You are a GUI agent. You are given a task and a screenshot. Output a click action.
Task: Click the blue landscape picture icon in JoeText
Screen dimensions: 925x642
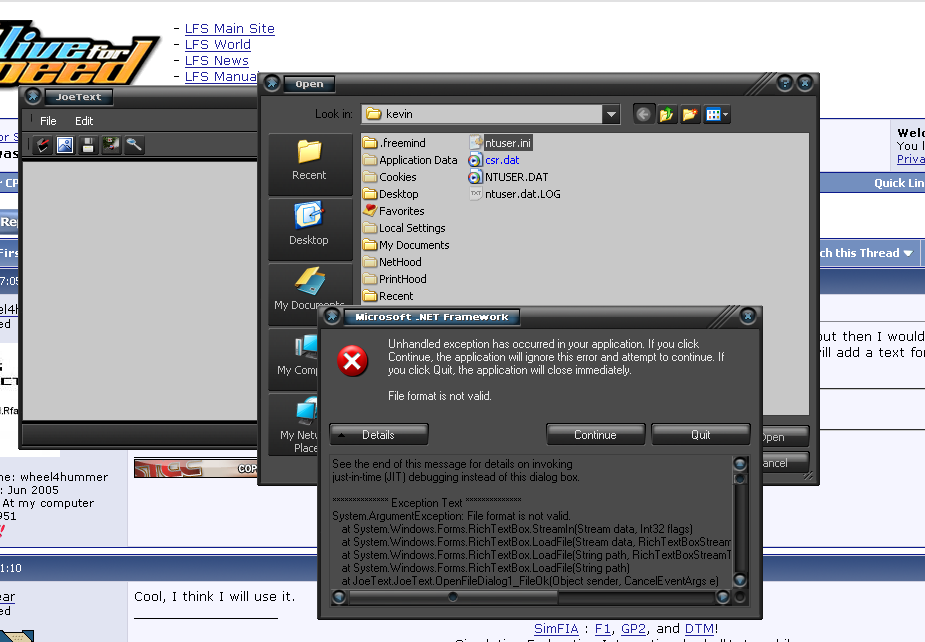coord(65,145)
